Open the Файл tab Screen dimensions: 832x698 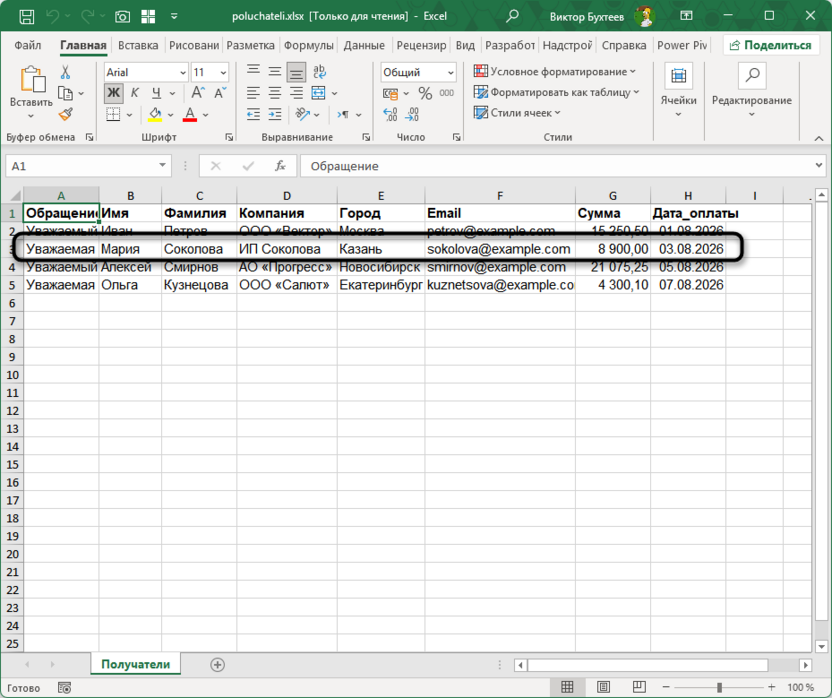(28, 46)
